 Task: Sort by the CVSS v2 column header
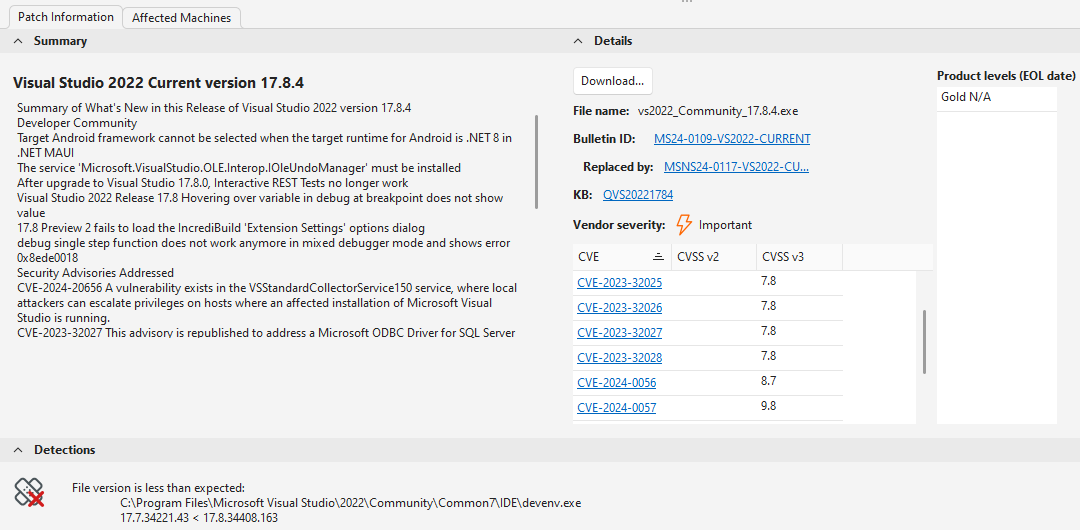point(713,257)
